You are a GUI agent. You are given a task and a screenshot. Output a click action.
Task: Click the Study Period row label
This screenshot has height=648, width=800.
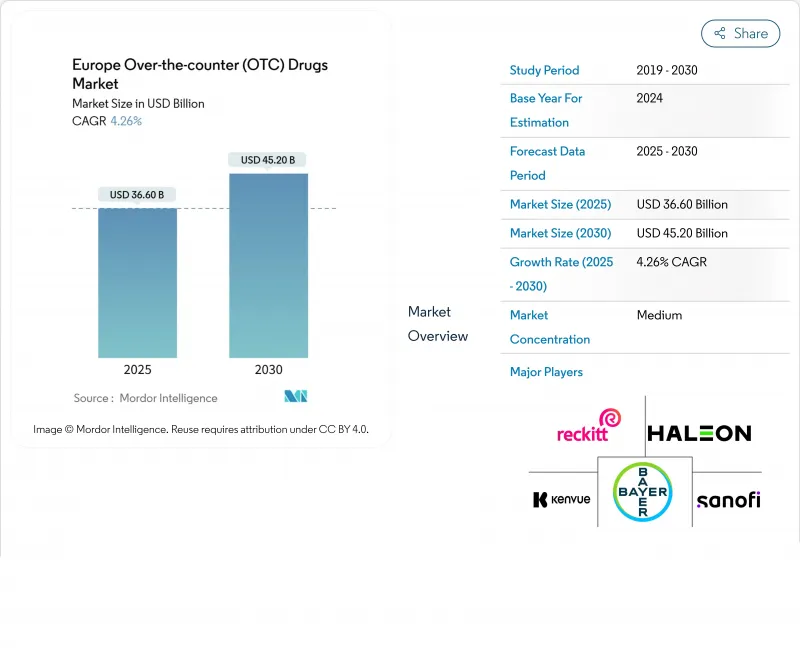(544, 70)
